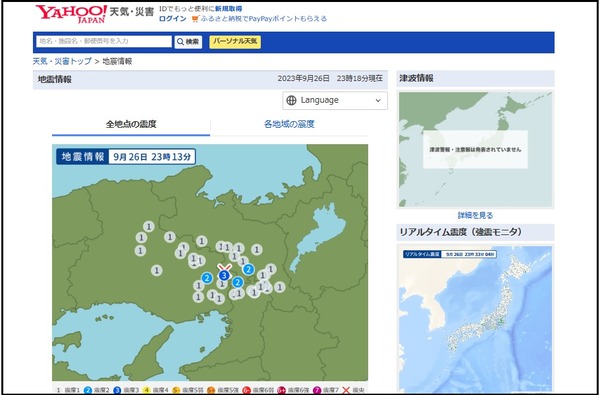Click the 新規取得 ID registration link
This screenshot has height=395, width=600.
click(228, 8)
